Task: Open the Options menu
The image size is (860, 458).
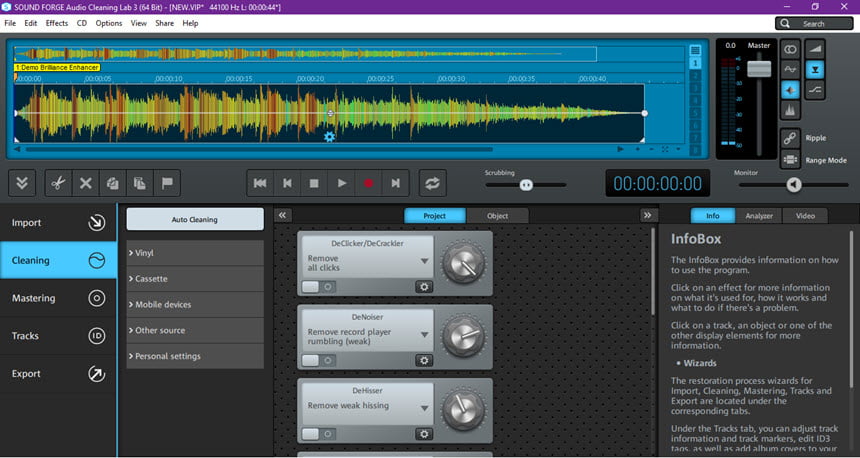Action: pyautogui.click(x=109, y=23)
